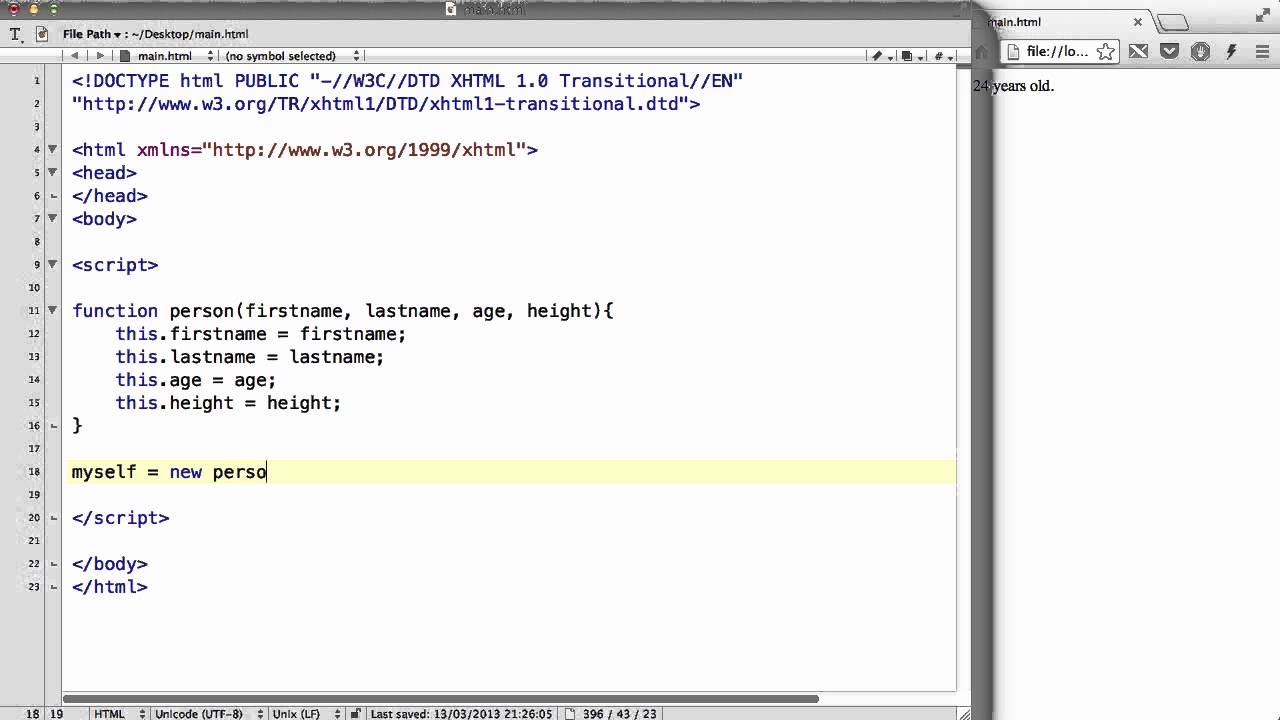Viewport: 1280px width, 720px height.
Task: Click the 'this.height = height;' line
Action: click(x=228, y=403)
